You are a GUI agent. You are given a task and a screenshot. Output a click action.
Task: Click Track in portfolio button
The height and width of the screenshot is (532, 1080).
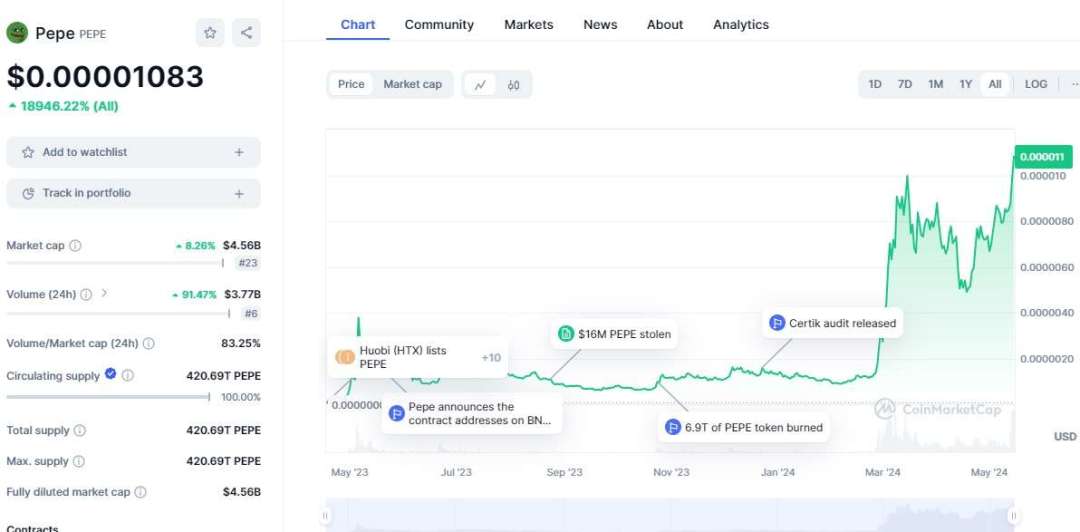(x=133, y=193)
